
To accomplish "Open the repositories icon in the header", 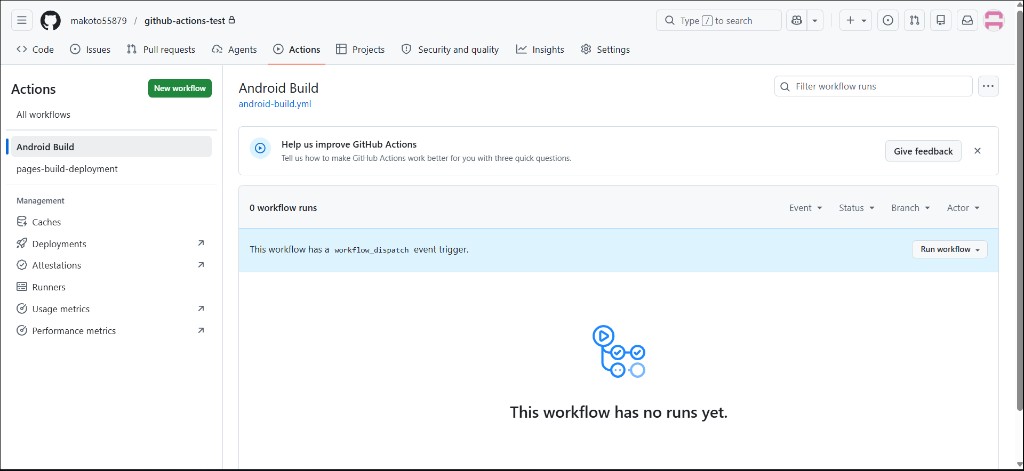I will click(x=940, y=21).
